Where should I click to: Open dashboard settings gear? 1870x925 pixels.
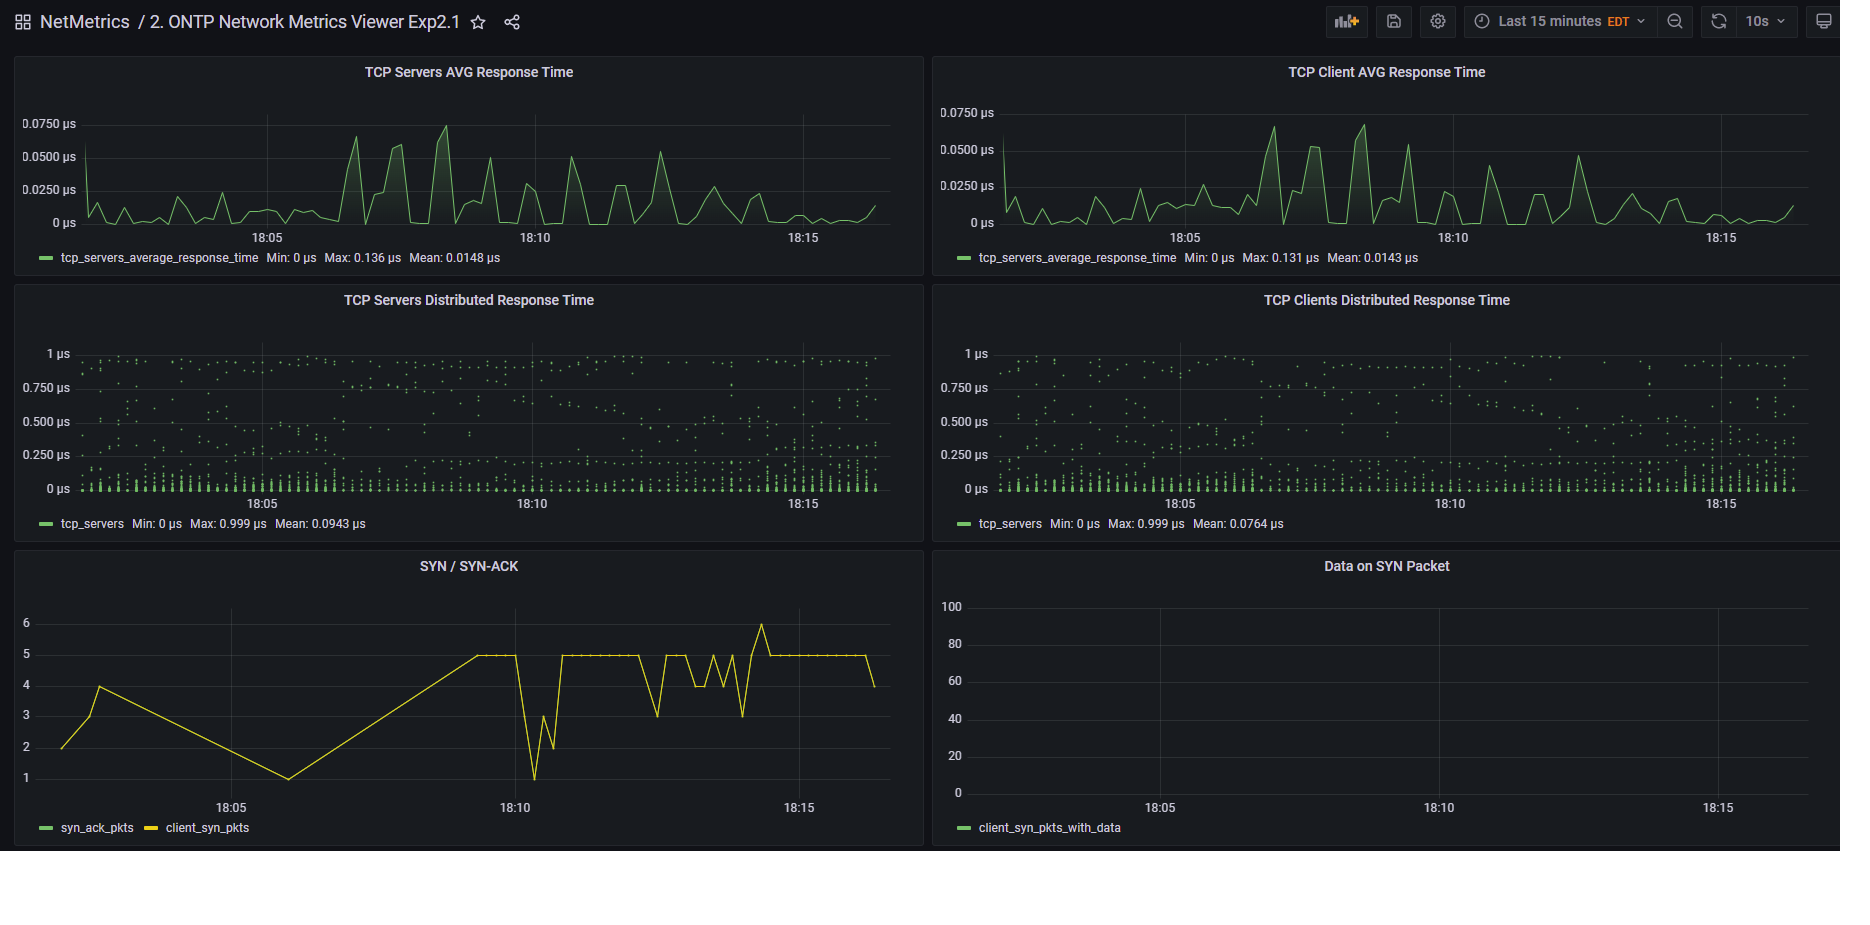[x=1438, y=21]
